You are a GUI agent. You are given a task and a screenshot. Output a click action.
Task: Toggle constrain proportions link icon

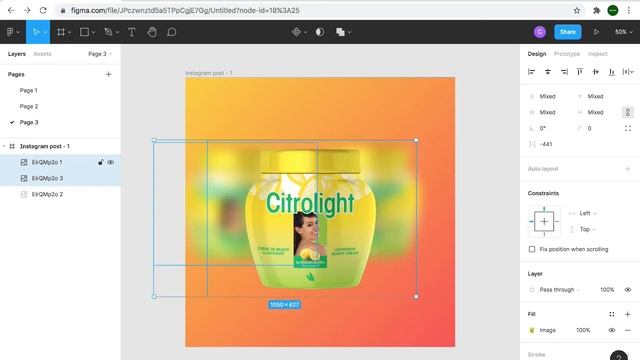click(628, 112)
